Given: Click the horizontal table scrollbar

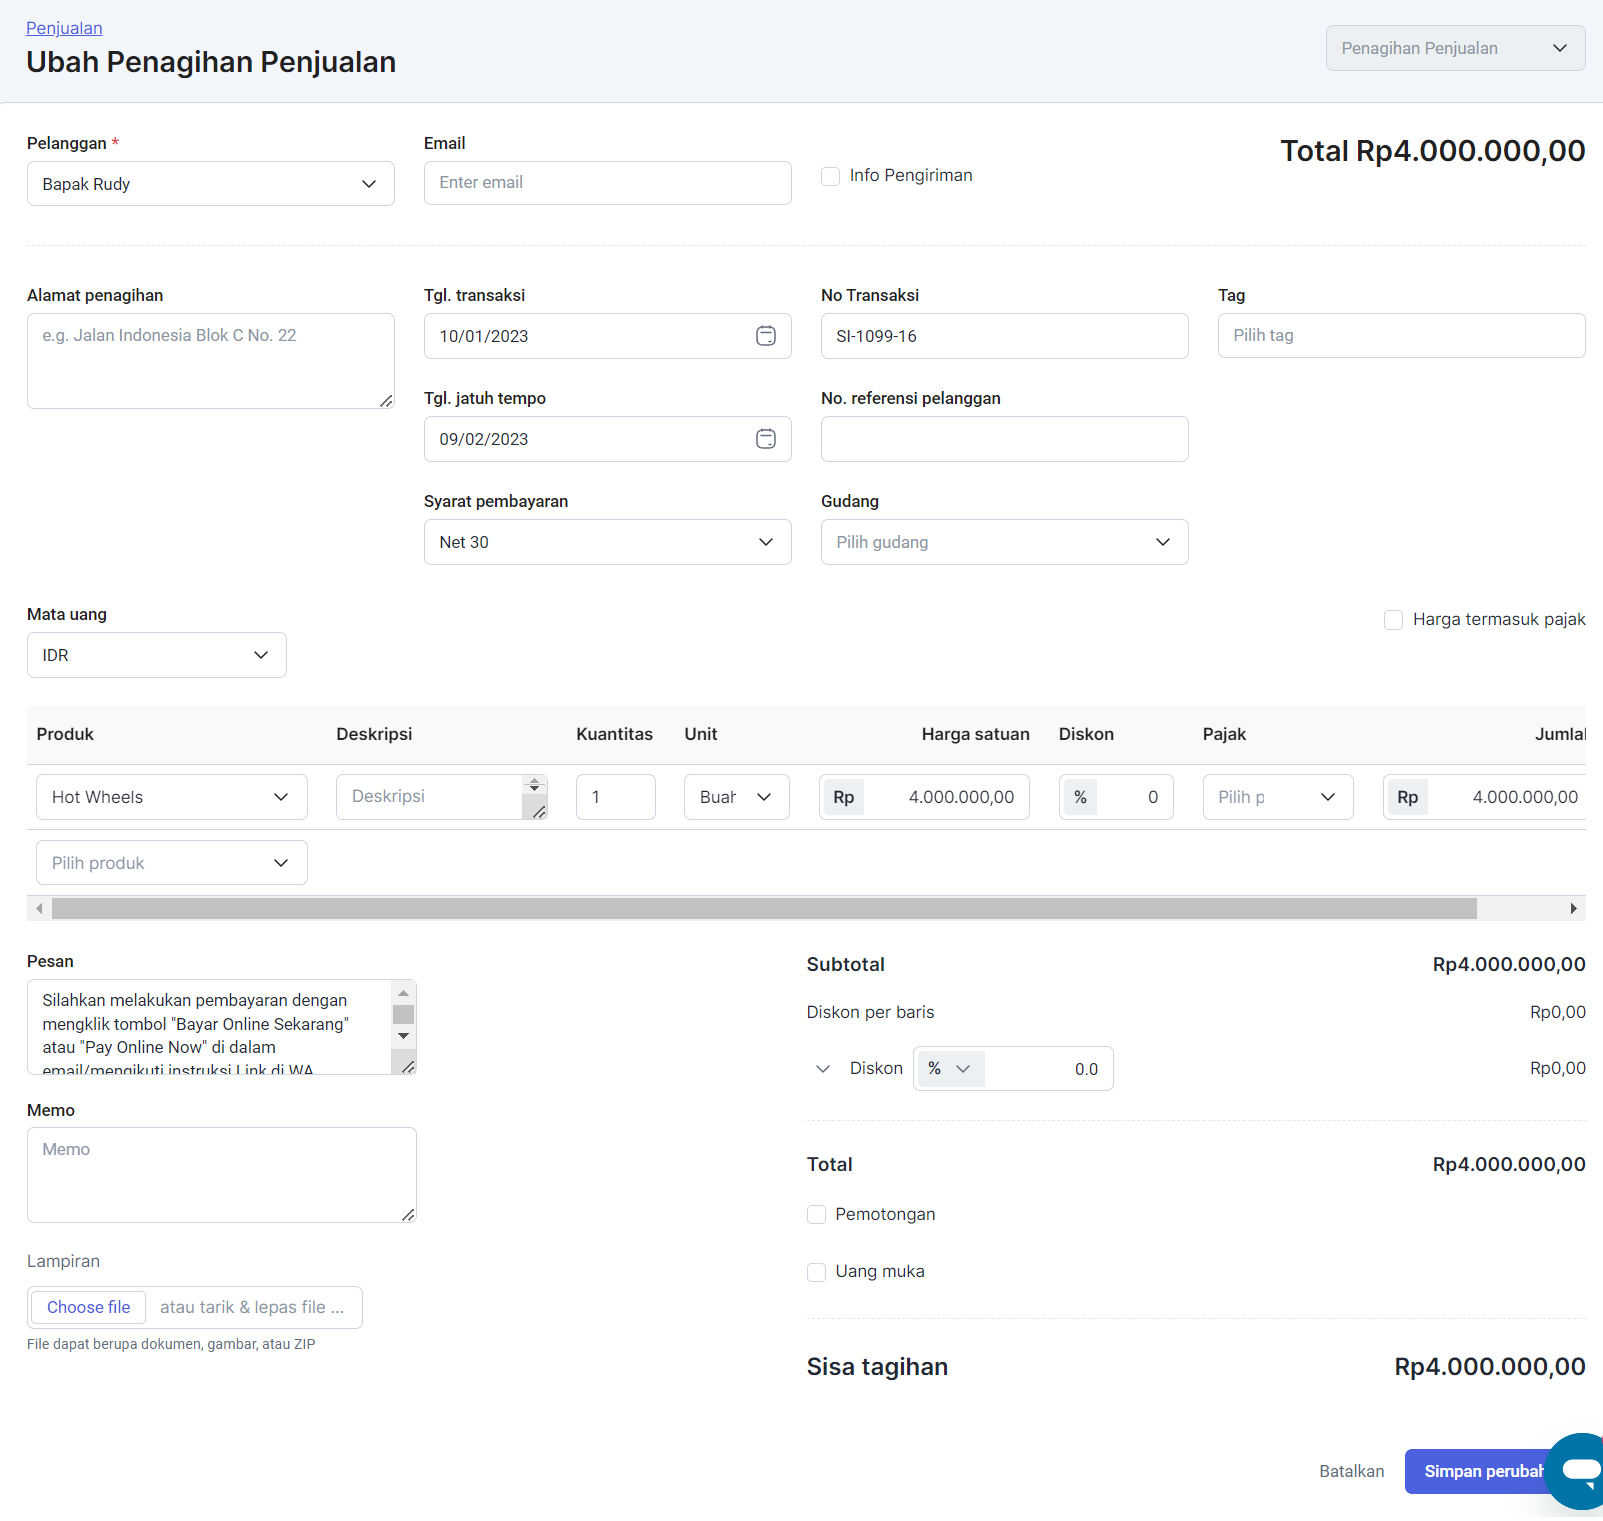Looking at the screenshot, I should point(764,908).
